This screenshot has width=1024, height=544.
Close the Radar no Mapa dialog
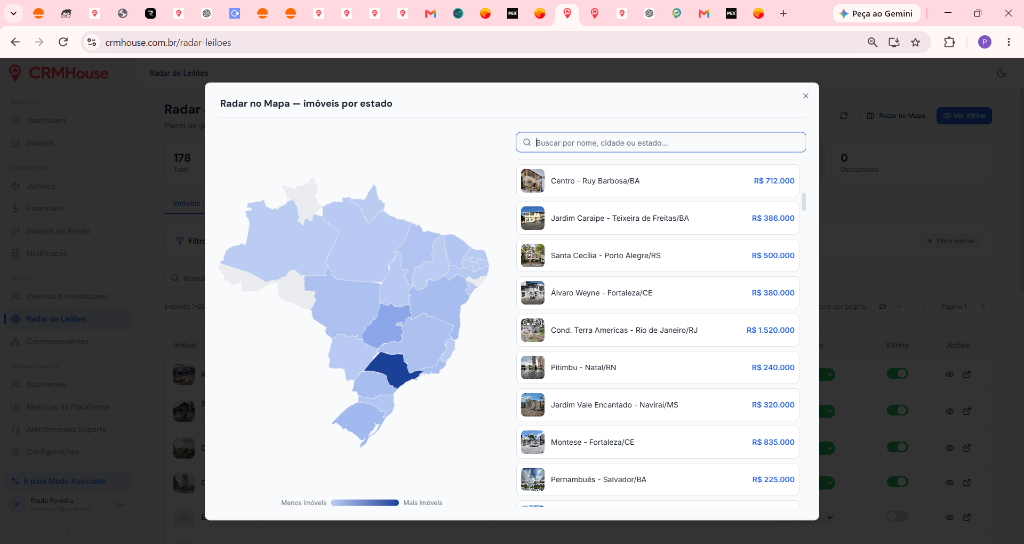pyautogui.click(x=805, y=96)
